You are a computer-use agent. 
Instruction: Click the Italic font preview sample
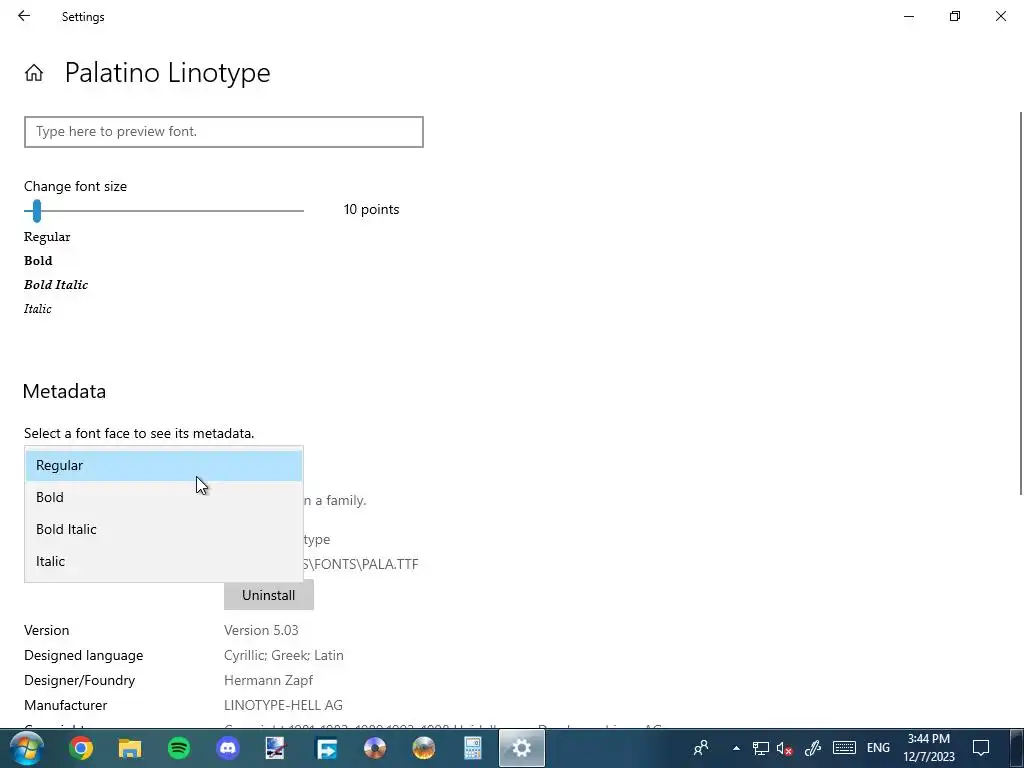tap(38, 309)
